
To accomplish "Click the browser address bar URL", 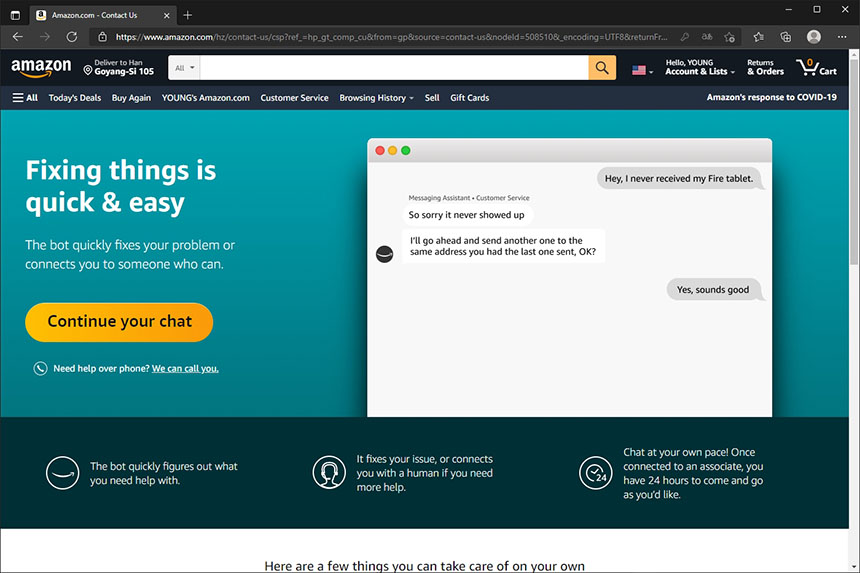I will click(391, 37).
